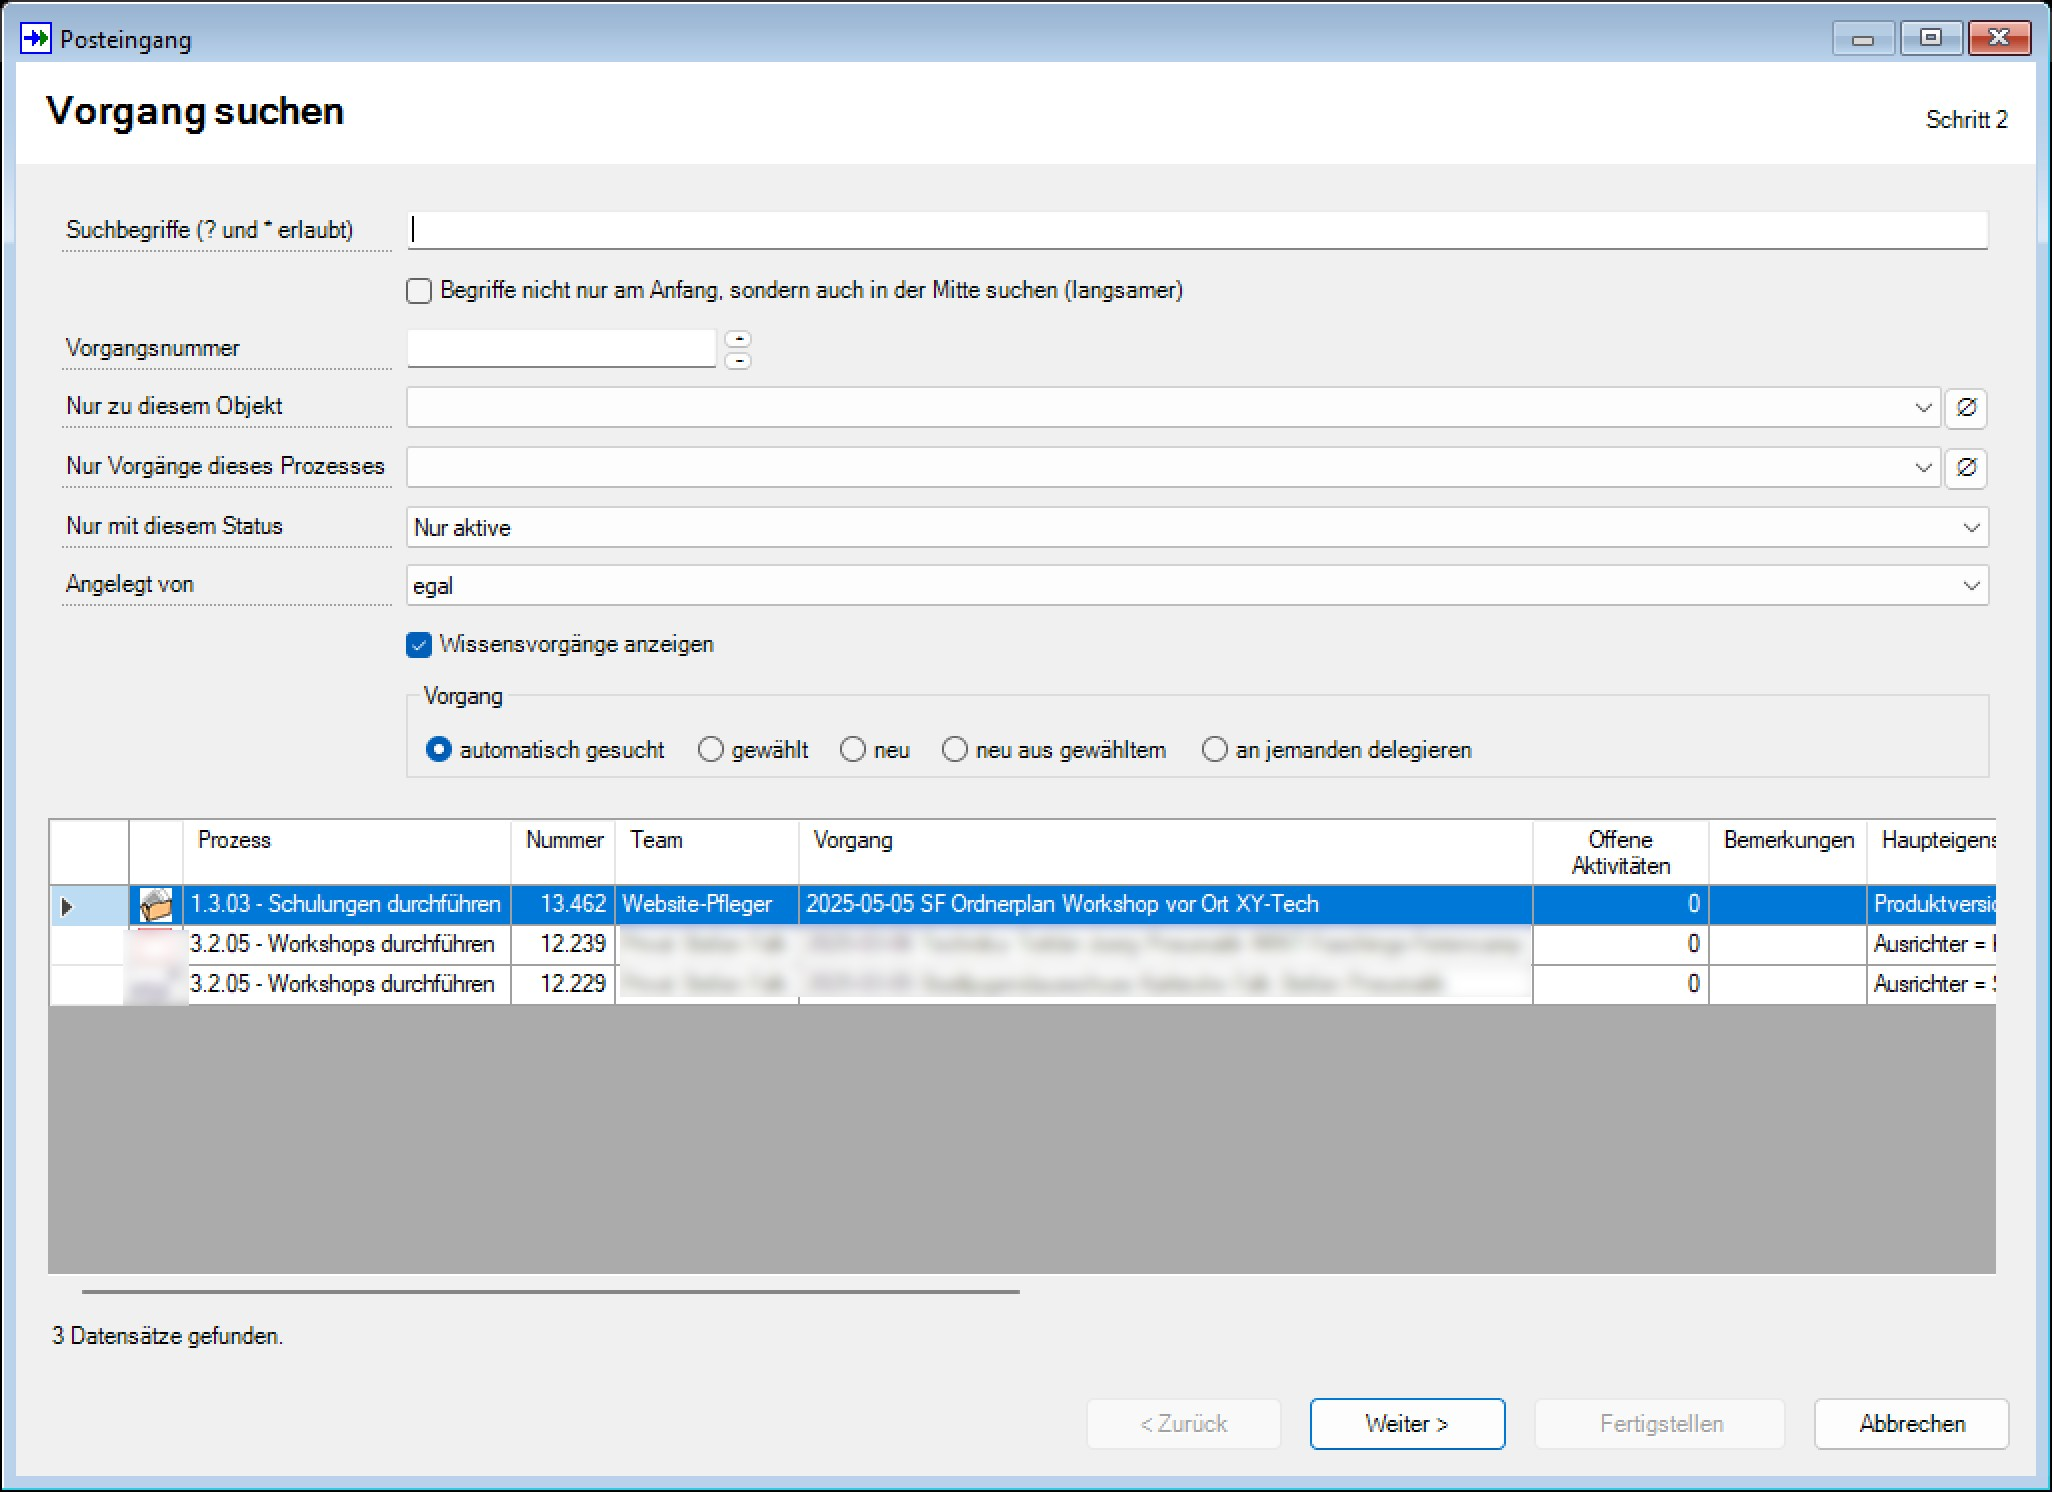Open 'Nur Vorgänge dieses Prozesses' dropdown

(x=1922, y=468)
